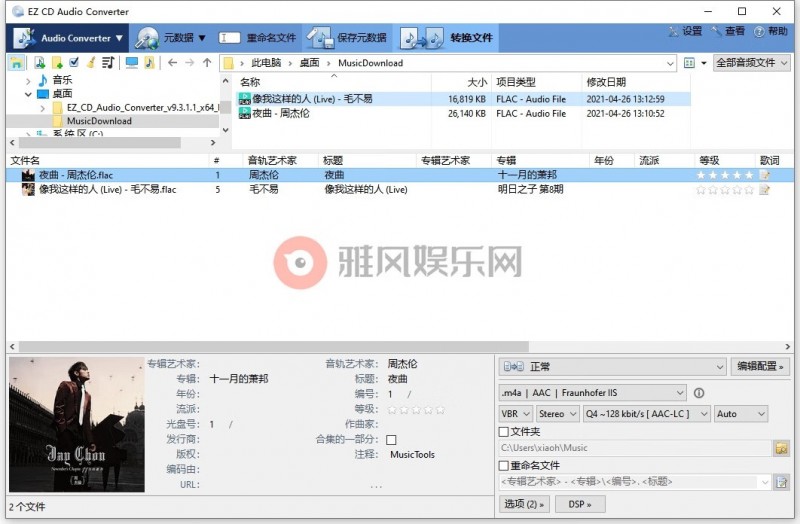Open the Audio Converter mode menu

pyautogui.click(x=68, y=38)
